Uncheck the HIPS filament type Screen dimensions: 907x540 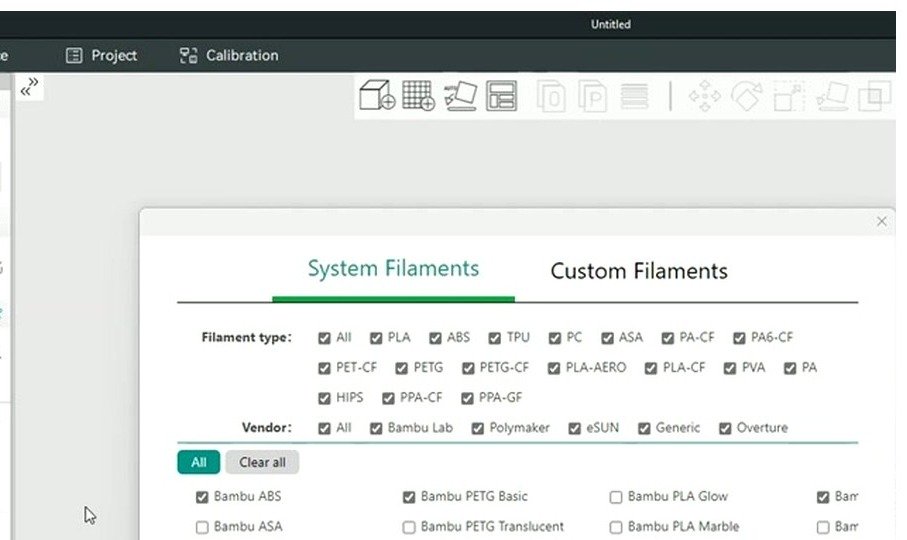pyautogui.click(x=324, y=398)
